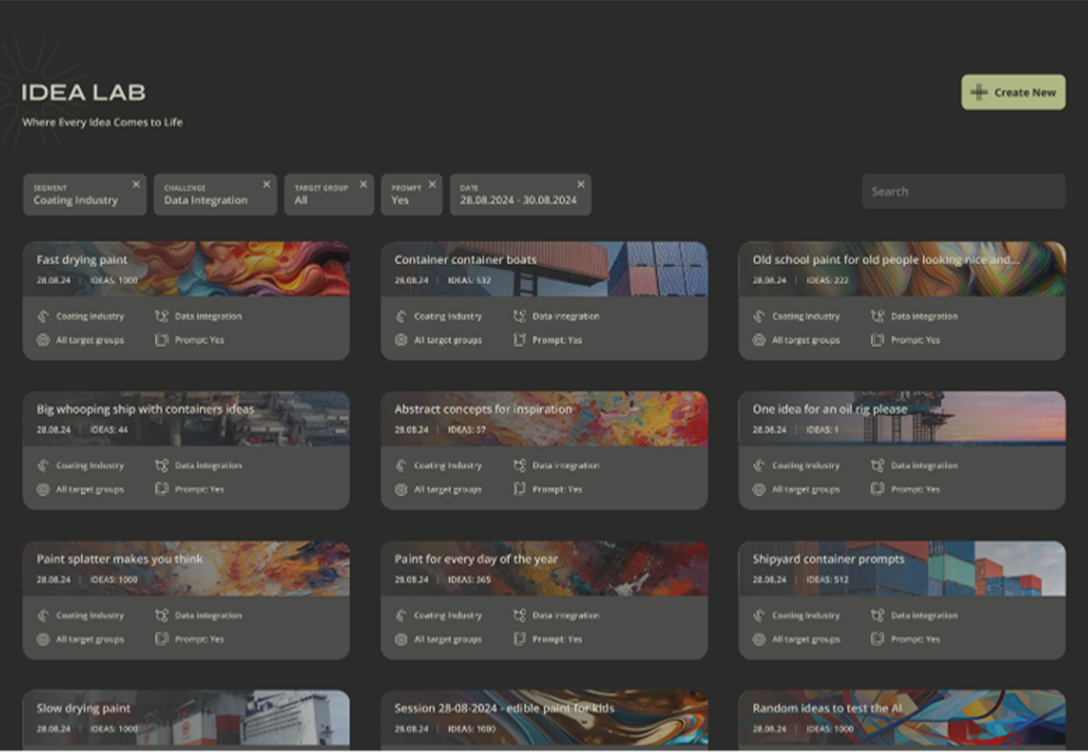This screenshot has width=1088, height=752.
Task: Remove the Prompt Yes filter
Action: click(x=432, y=184)
